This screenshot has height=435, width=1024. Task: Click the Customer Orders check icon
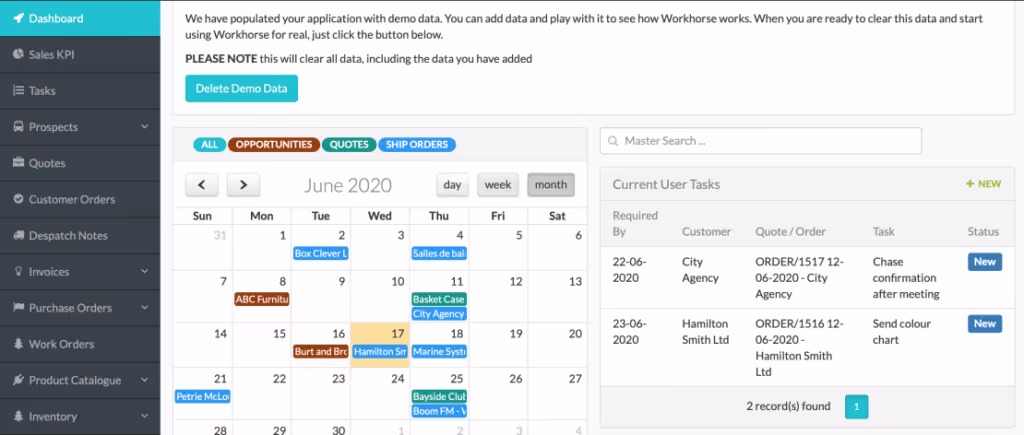pos(18,199)
